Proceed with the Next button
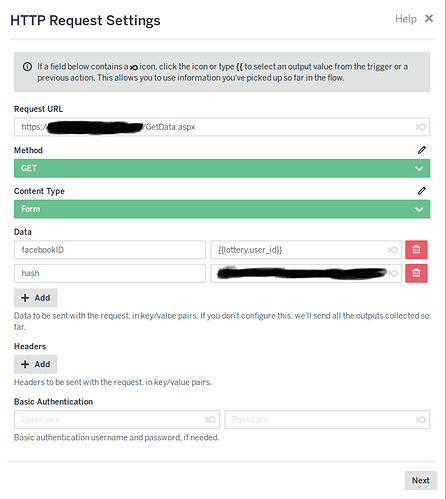 (421, 480)
